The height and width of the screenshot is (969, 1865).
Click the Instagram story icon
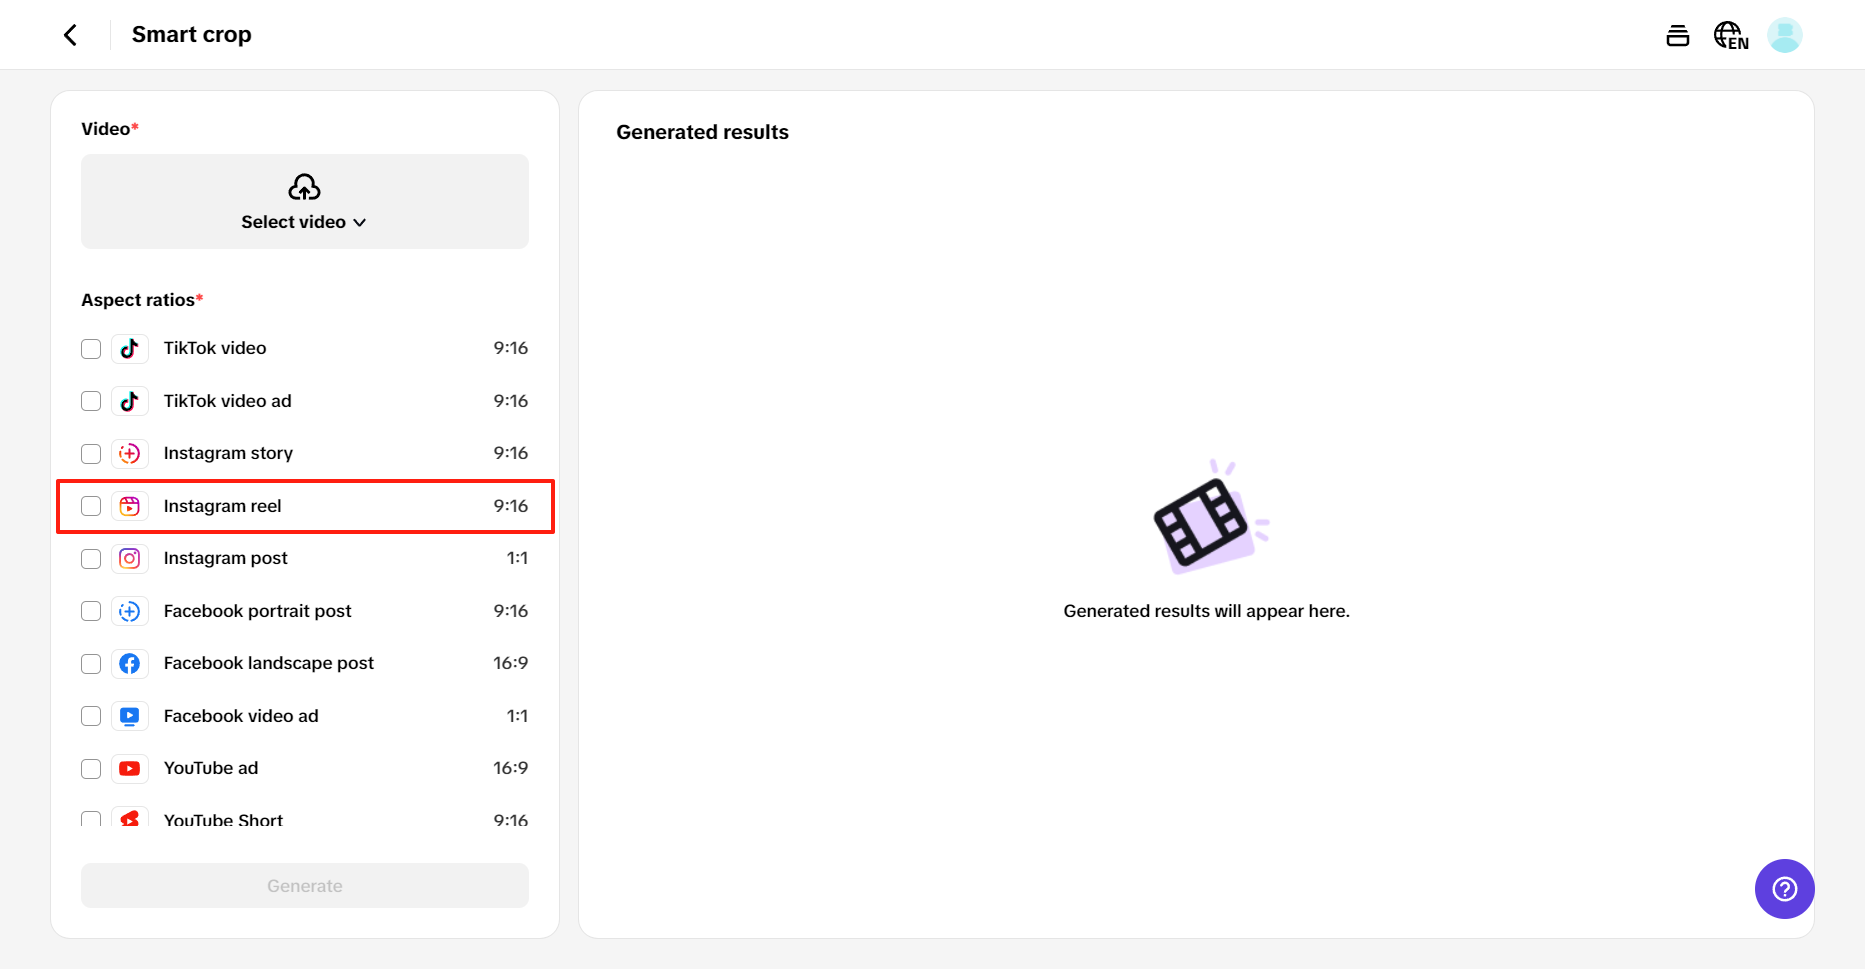(130, 453)
